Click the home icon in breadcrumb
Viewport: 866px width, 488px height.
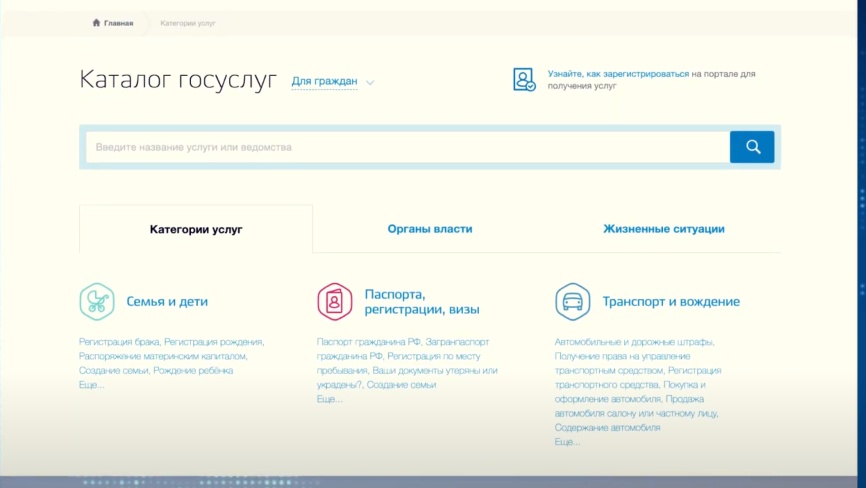click(x=96, y=23)
